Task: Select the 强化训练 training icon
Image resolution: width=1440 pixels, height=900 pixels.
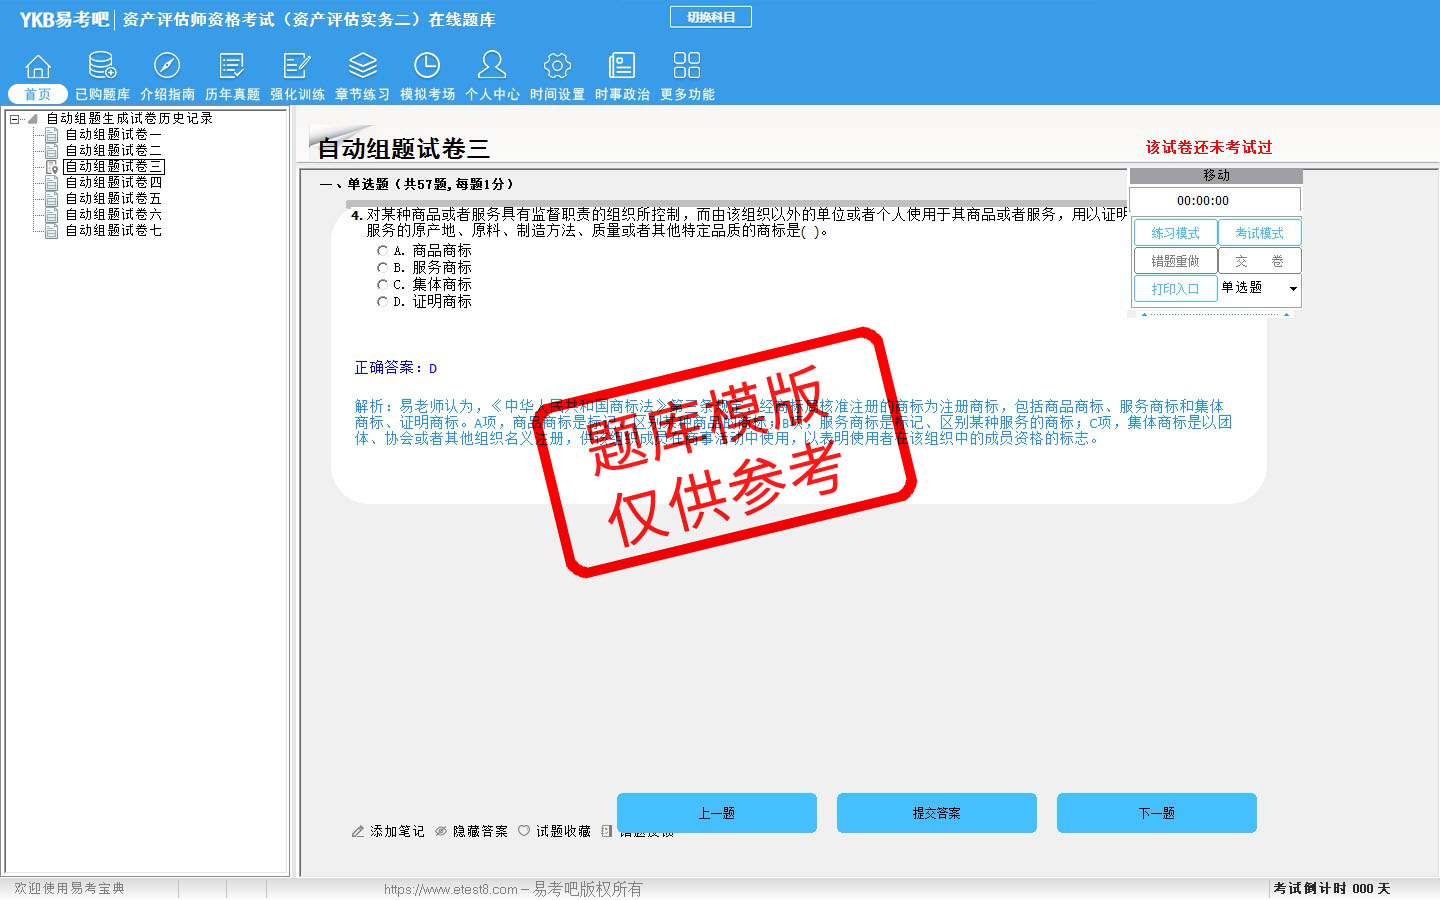Action: [x=297, y=66]
